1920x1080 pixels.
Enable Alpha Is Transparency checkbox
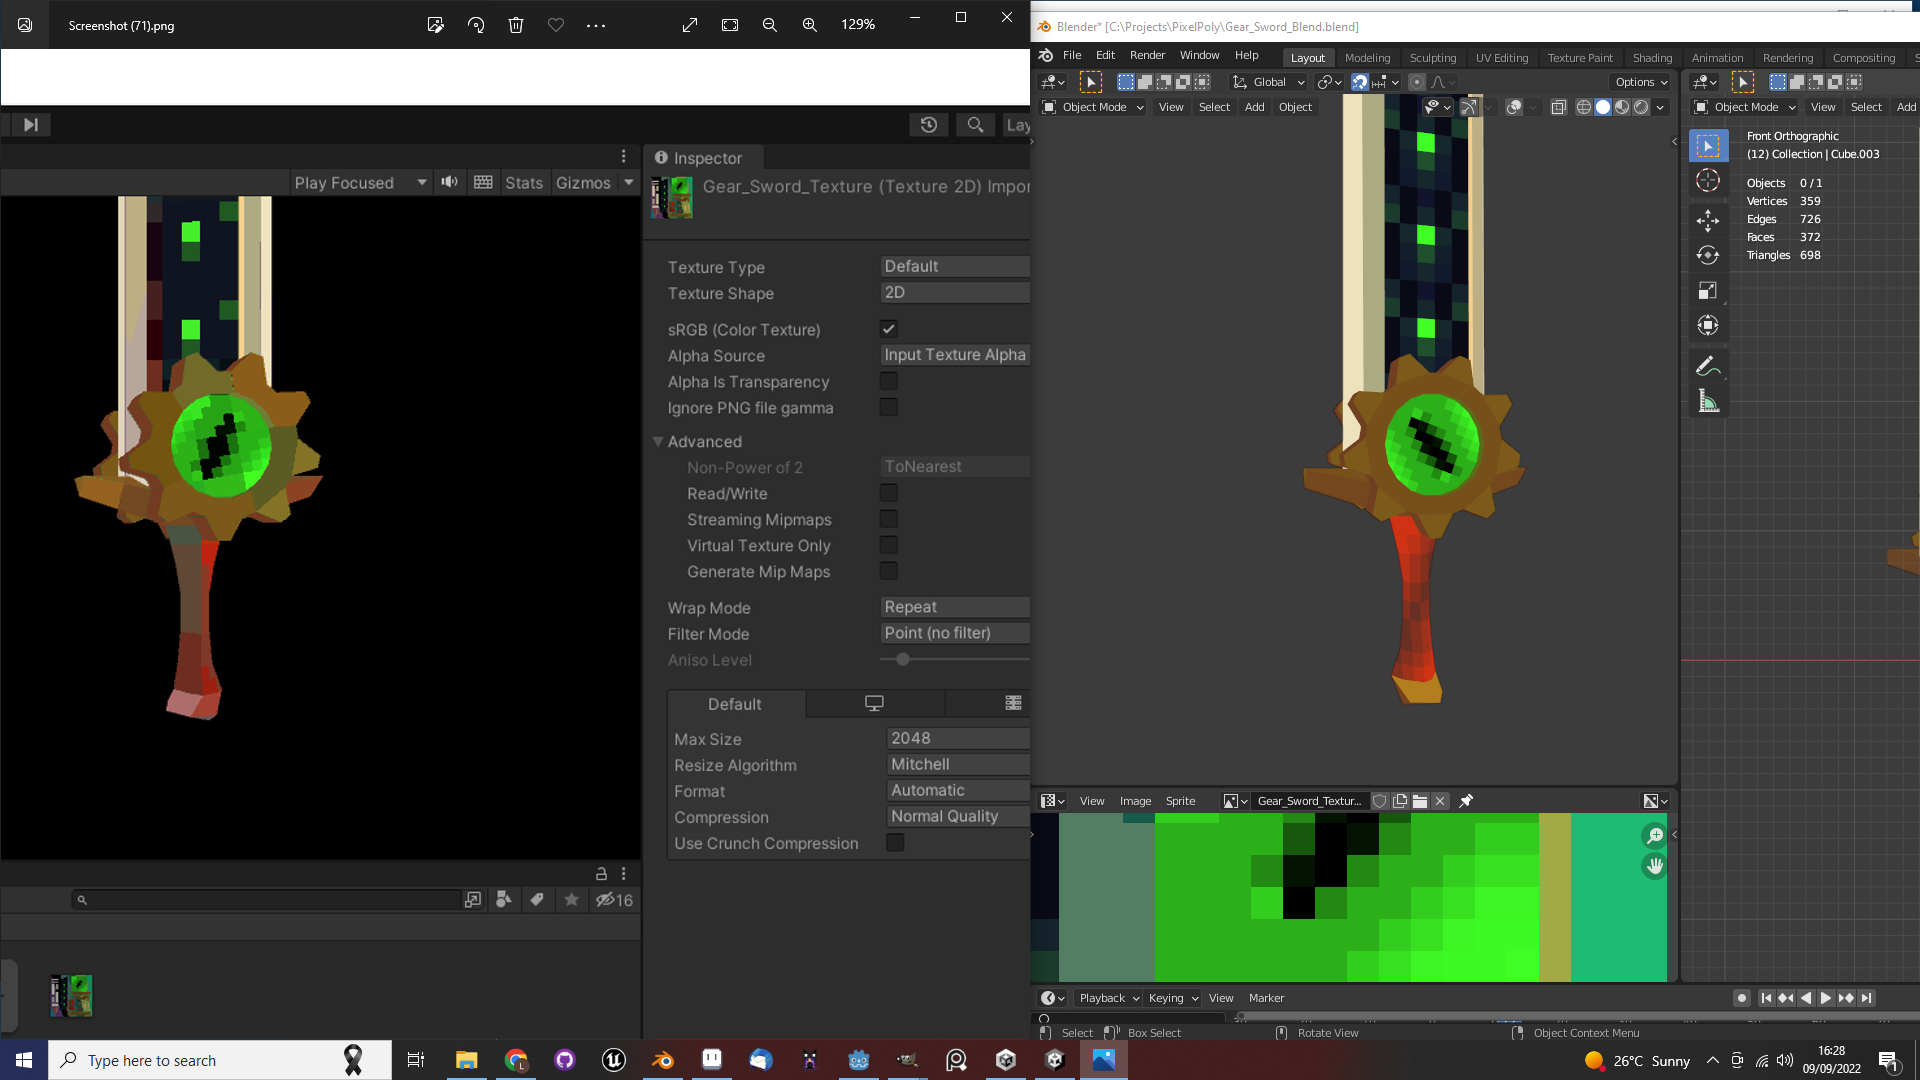pos(888,381)
